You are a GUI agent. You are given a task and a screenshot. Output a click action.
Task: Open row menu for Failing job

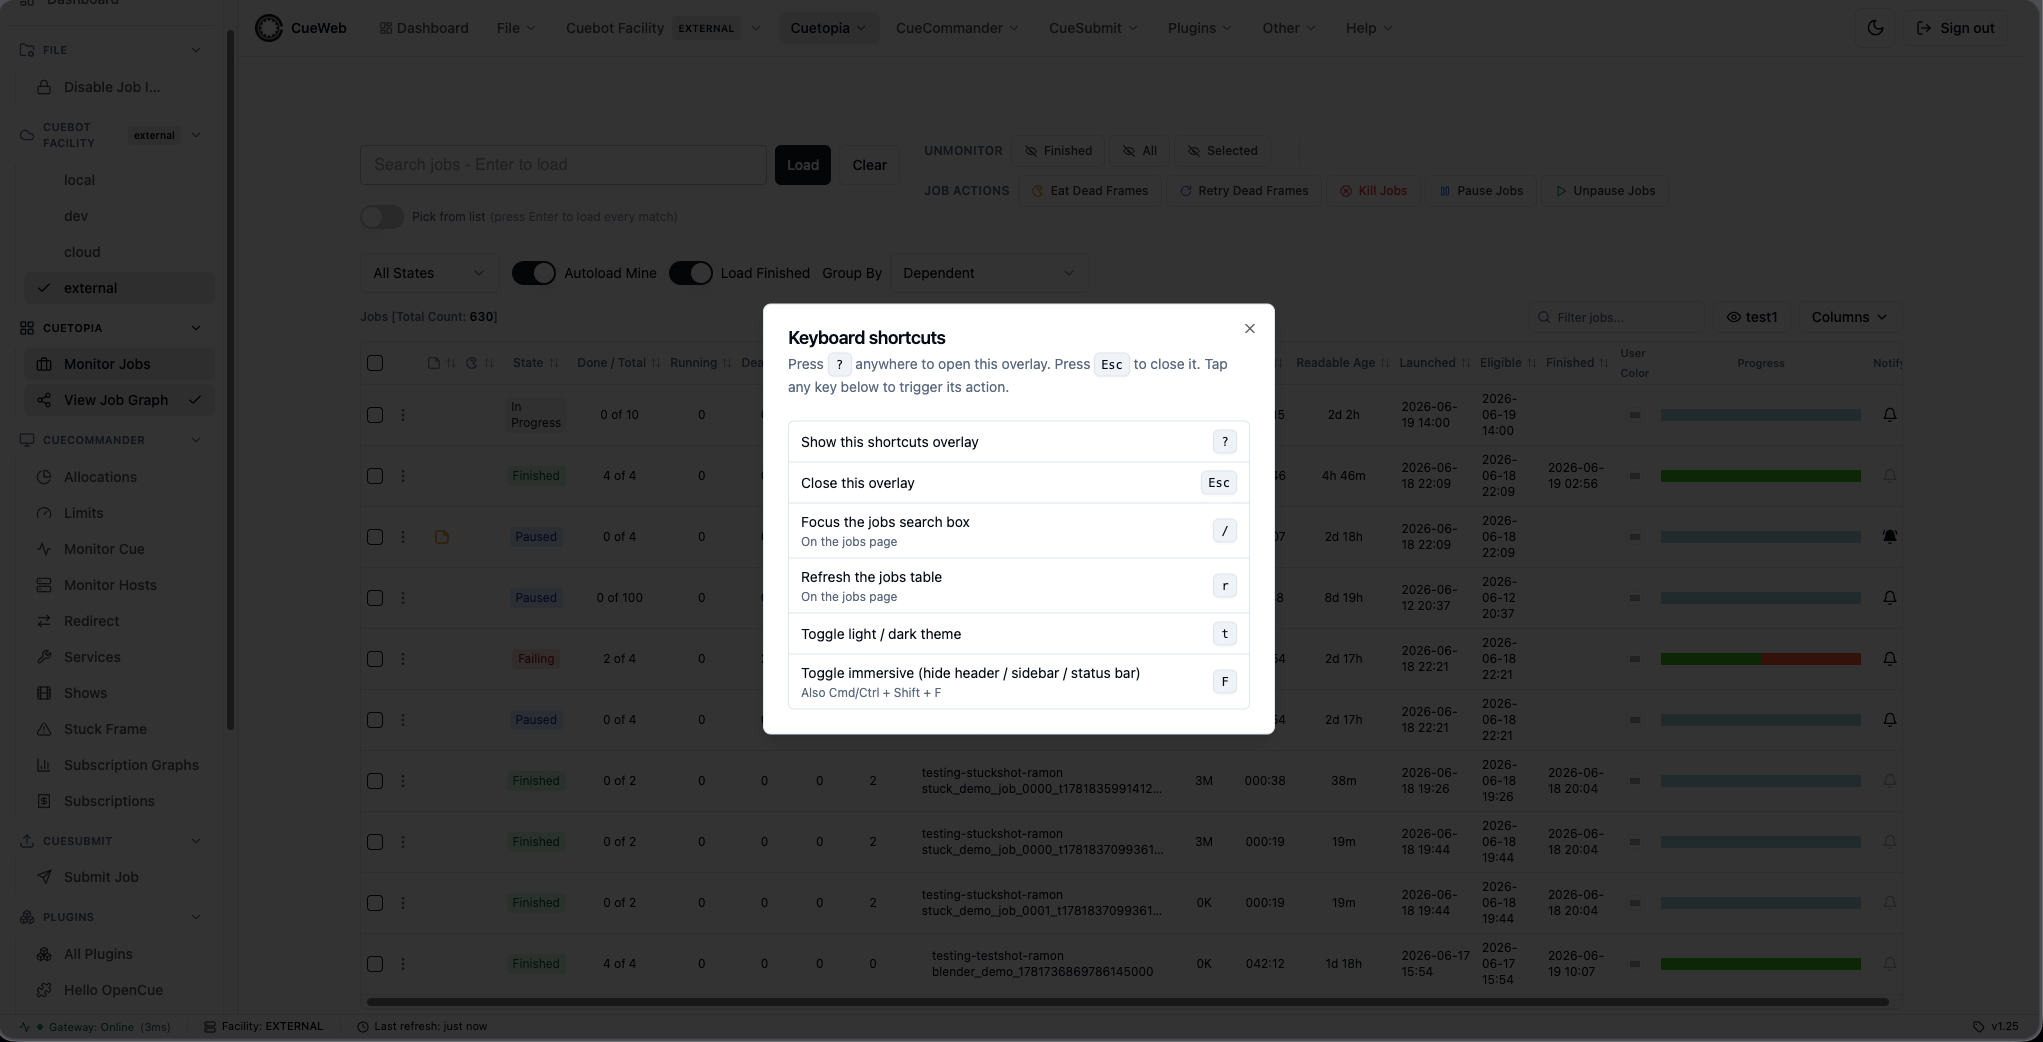403,659
